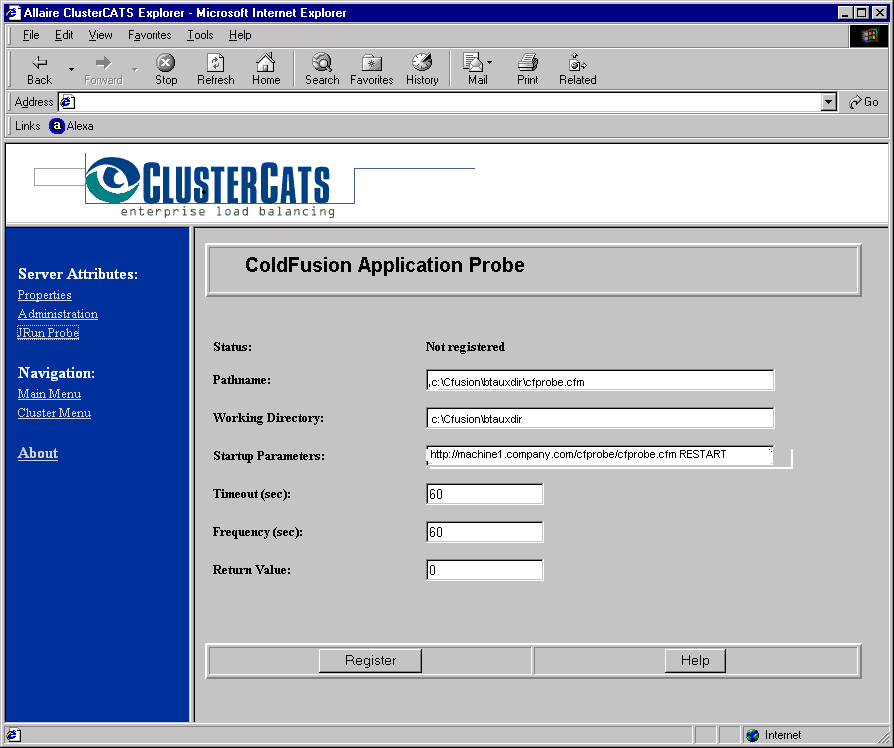
Task: Click the Forward toolbar button
Action: pos(103,70)
